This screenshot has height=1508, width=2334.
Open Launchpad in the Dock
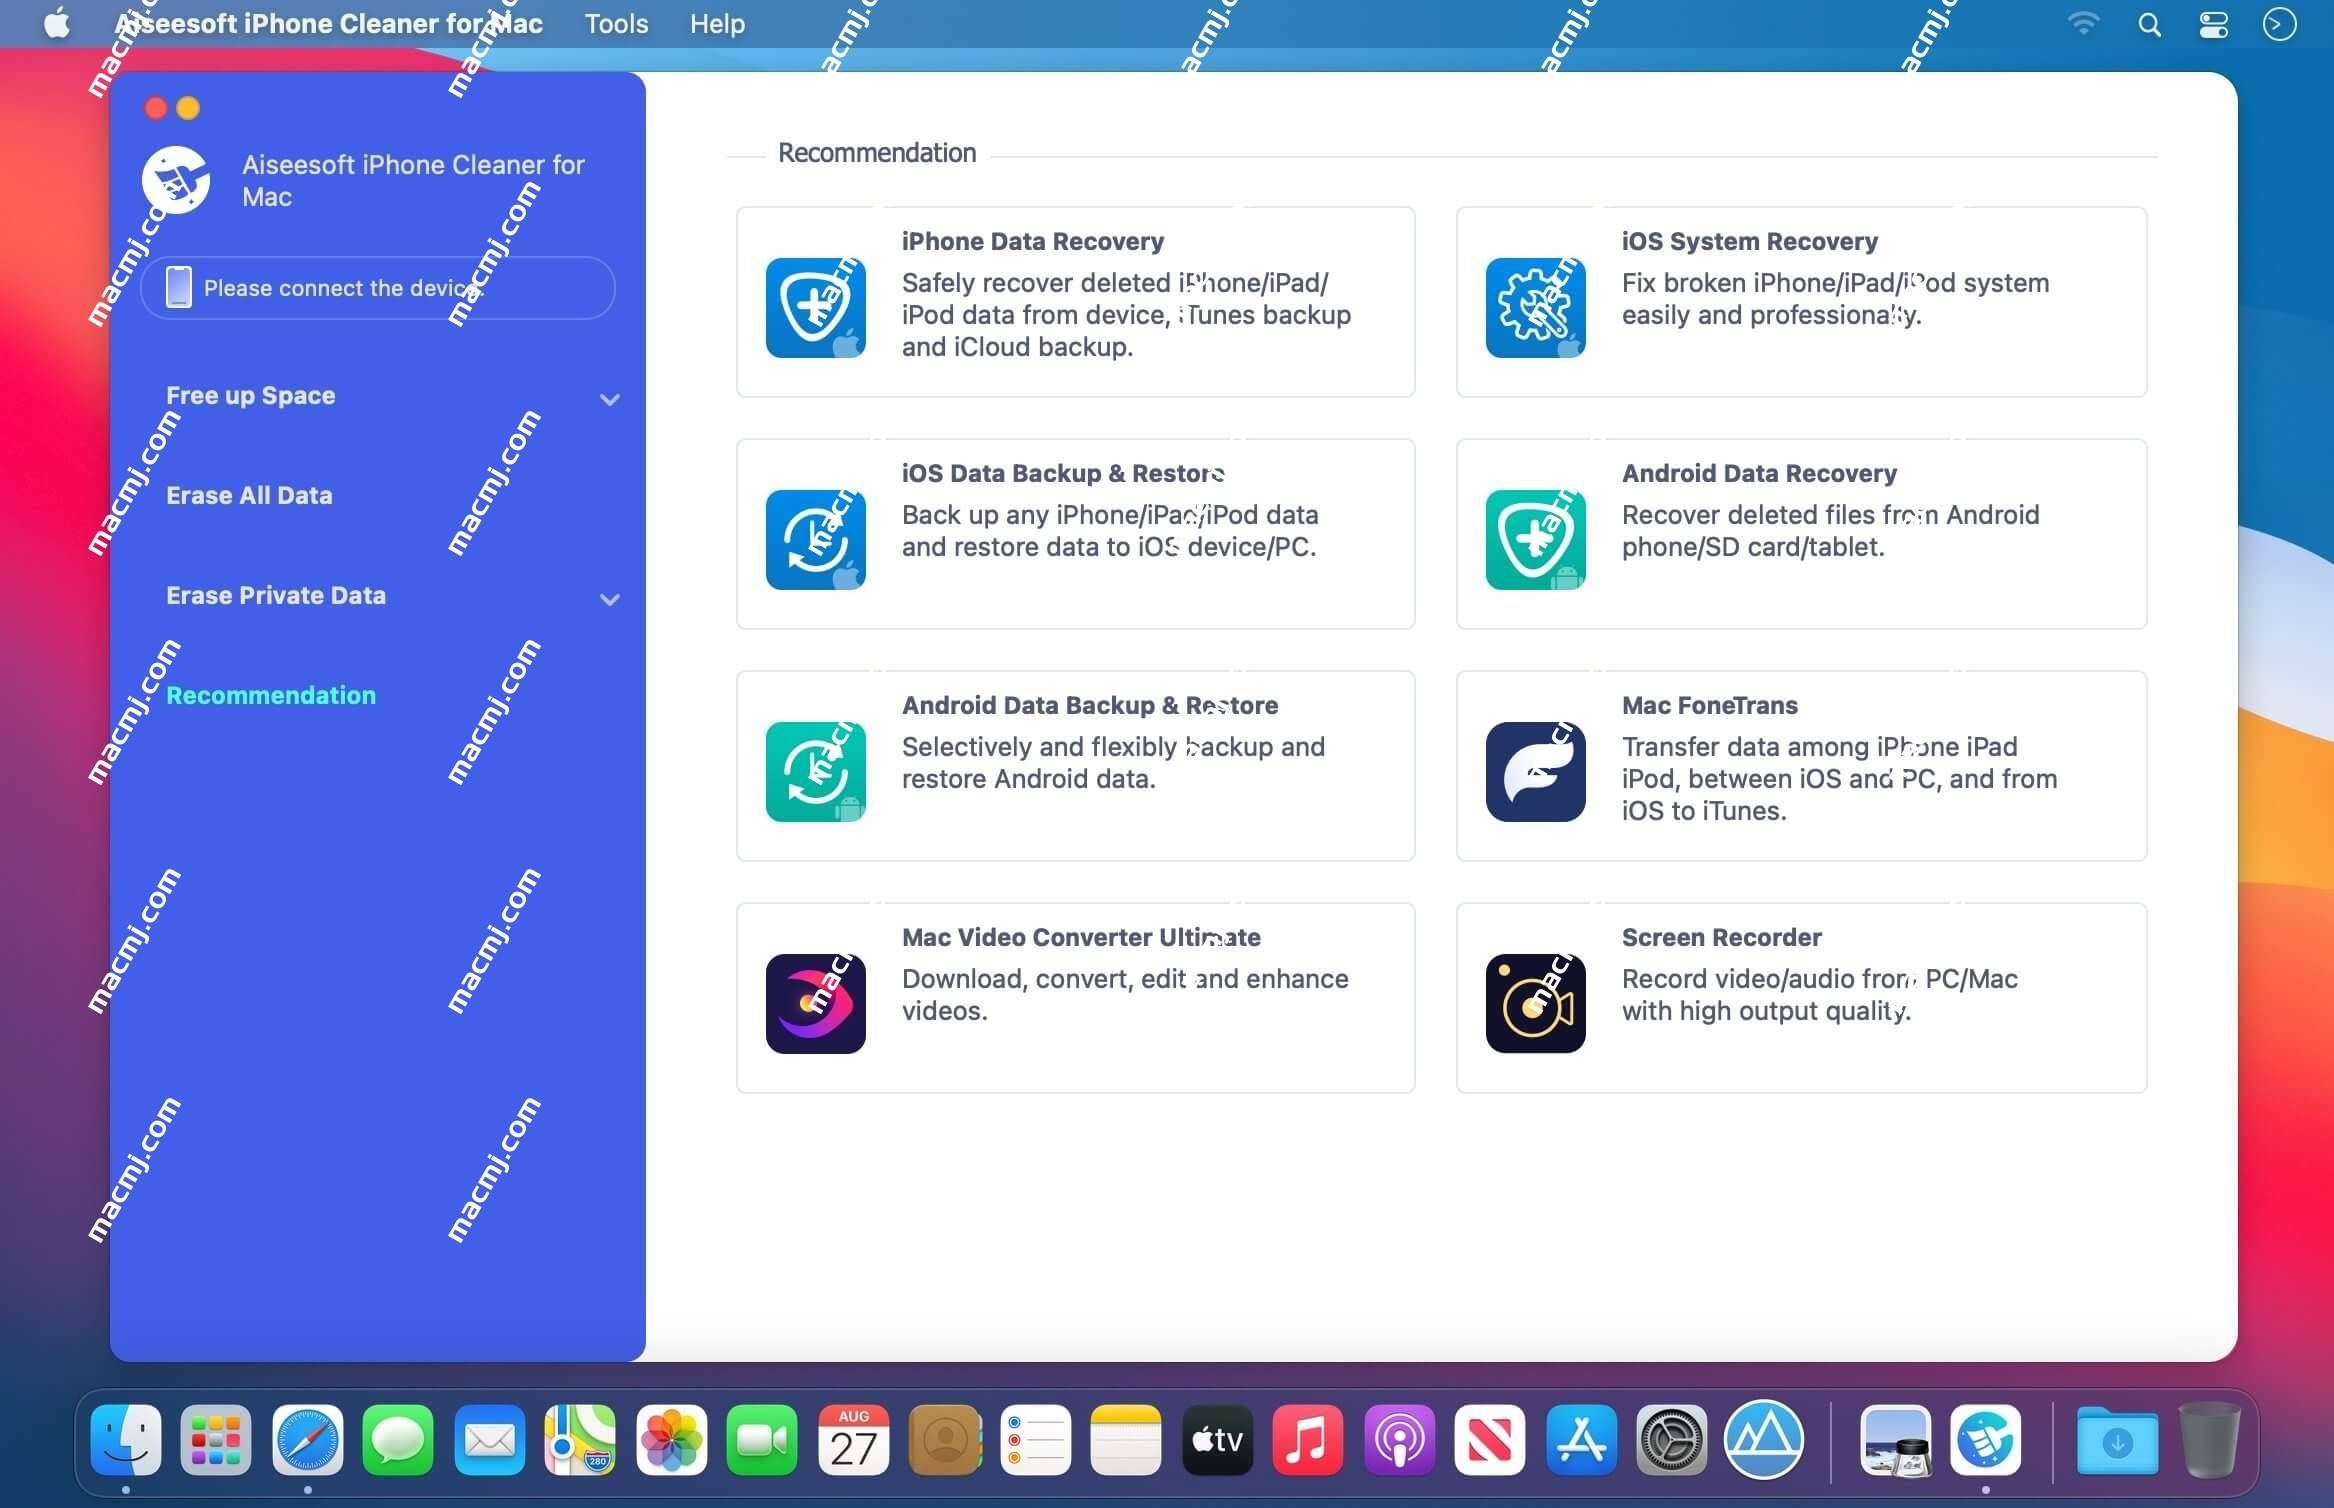(216, 1440)
